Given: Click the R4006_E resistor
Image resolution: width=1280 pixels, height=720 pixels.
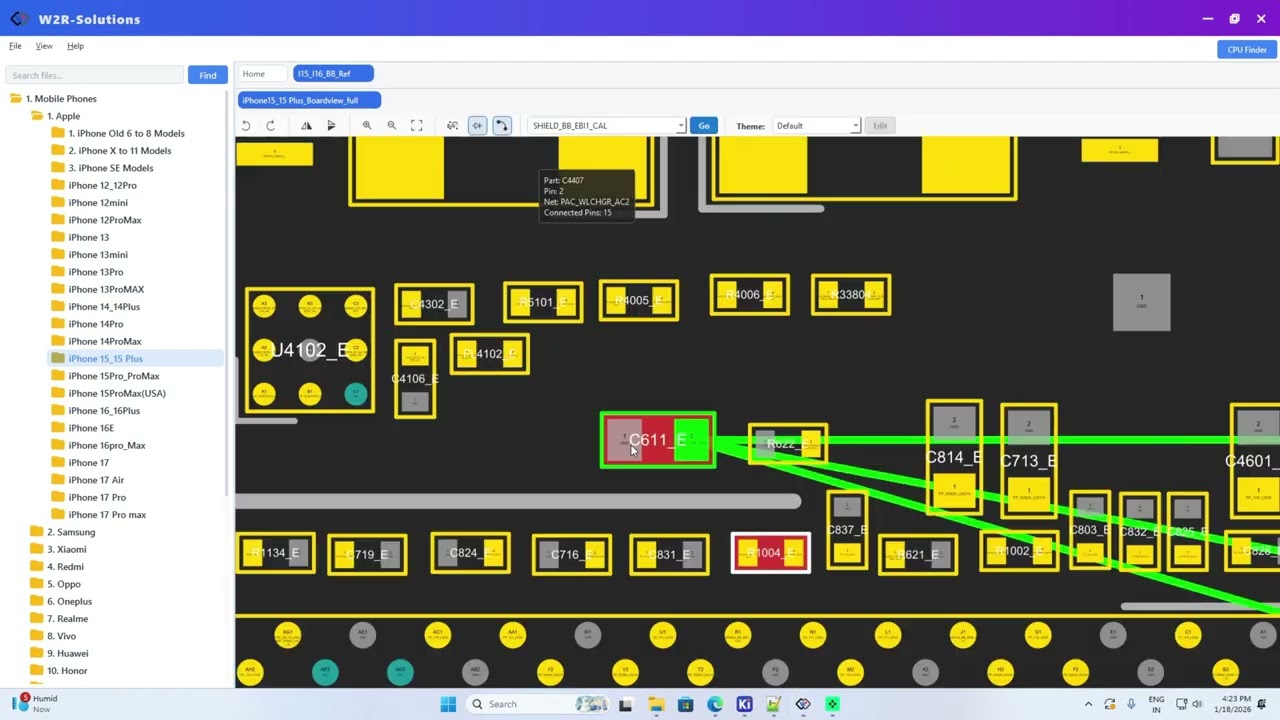Looking at the screenshot, I should pos(750,295).
